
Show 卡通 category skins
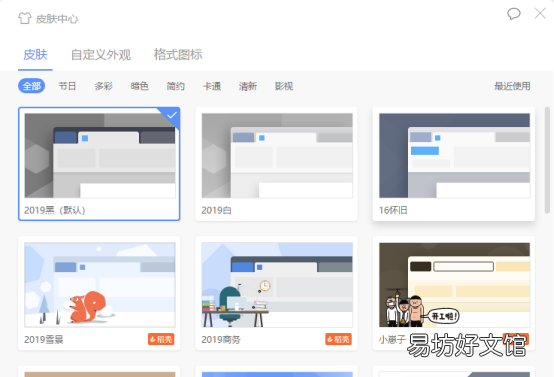click(212, 86)
